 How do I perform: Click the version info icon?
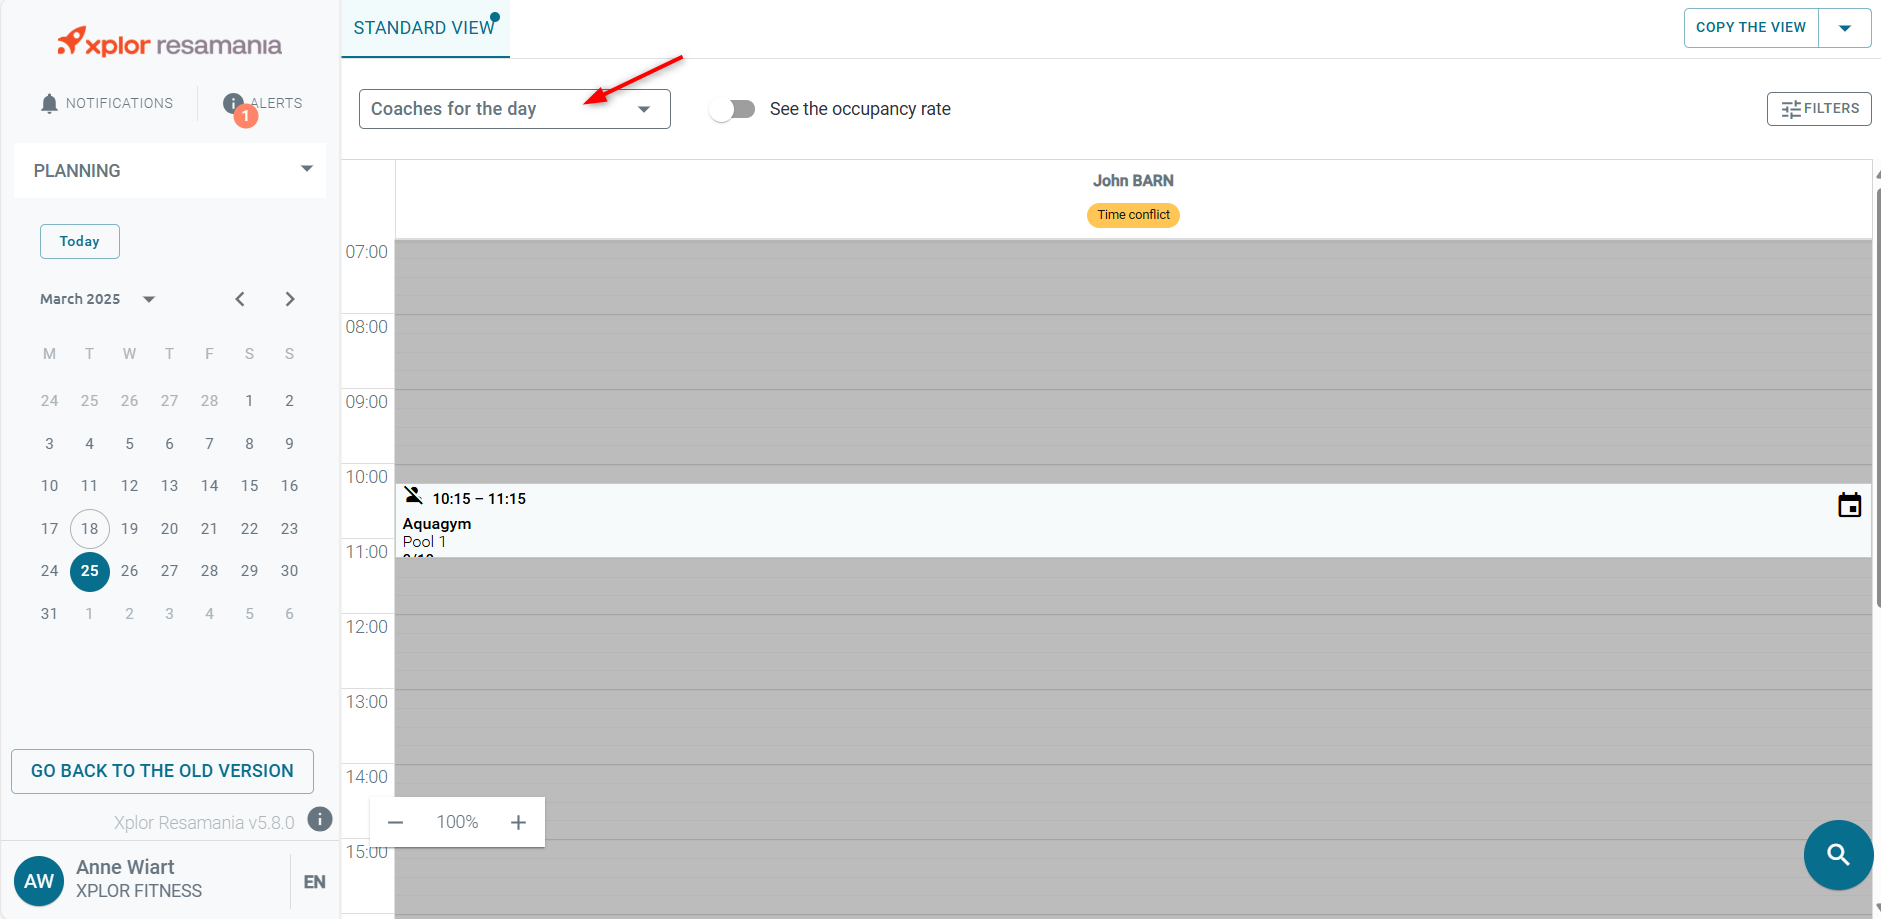point(319,820)
